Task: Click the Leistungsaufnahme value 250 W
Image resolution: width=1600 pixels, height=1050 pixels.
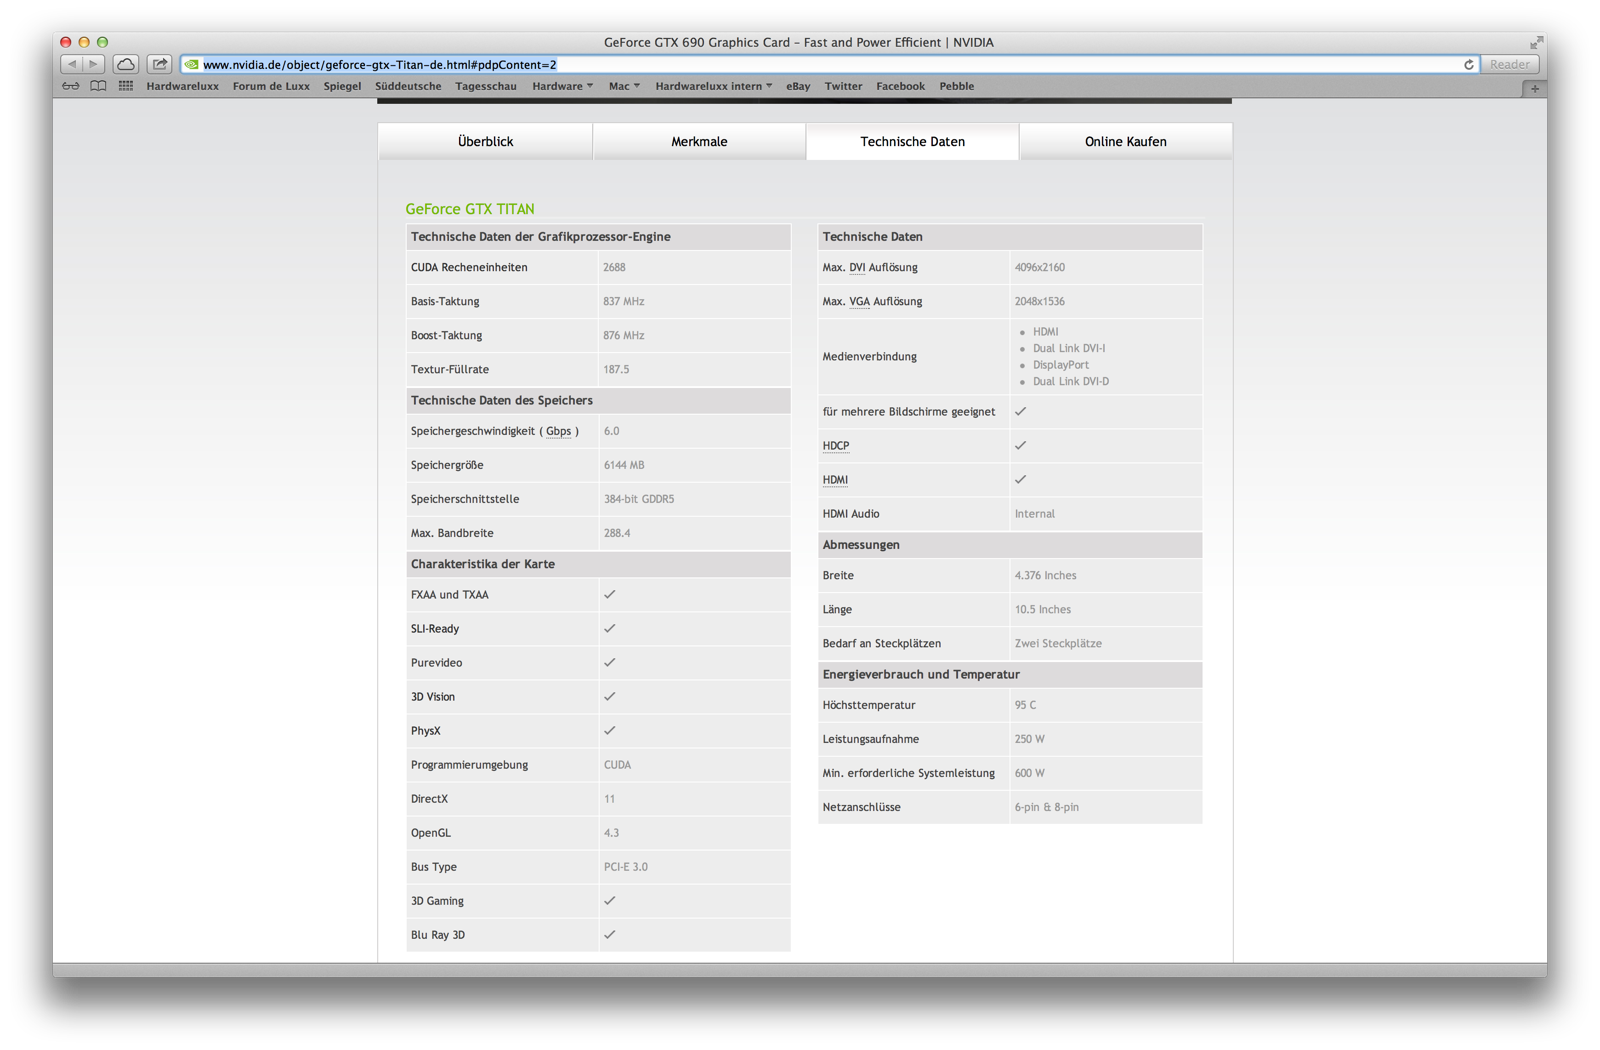Action: coord(1030,739)
